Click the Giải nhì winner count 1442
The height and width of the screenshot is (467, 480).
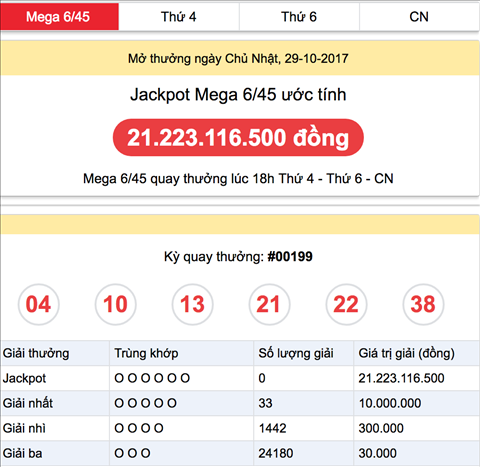(x=272, y=428)
